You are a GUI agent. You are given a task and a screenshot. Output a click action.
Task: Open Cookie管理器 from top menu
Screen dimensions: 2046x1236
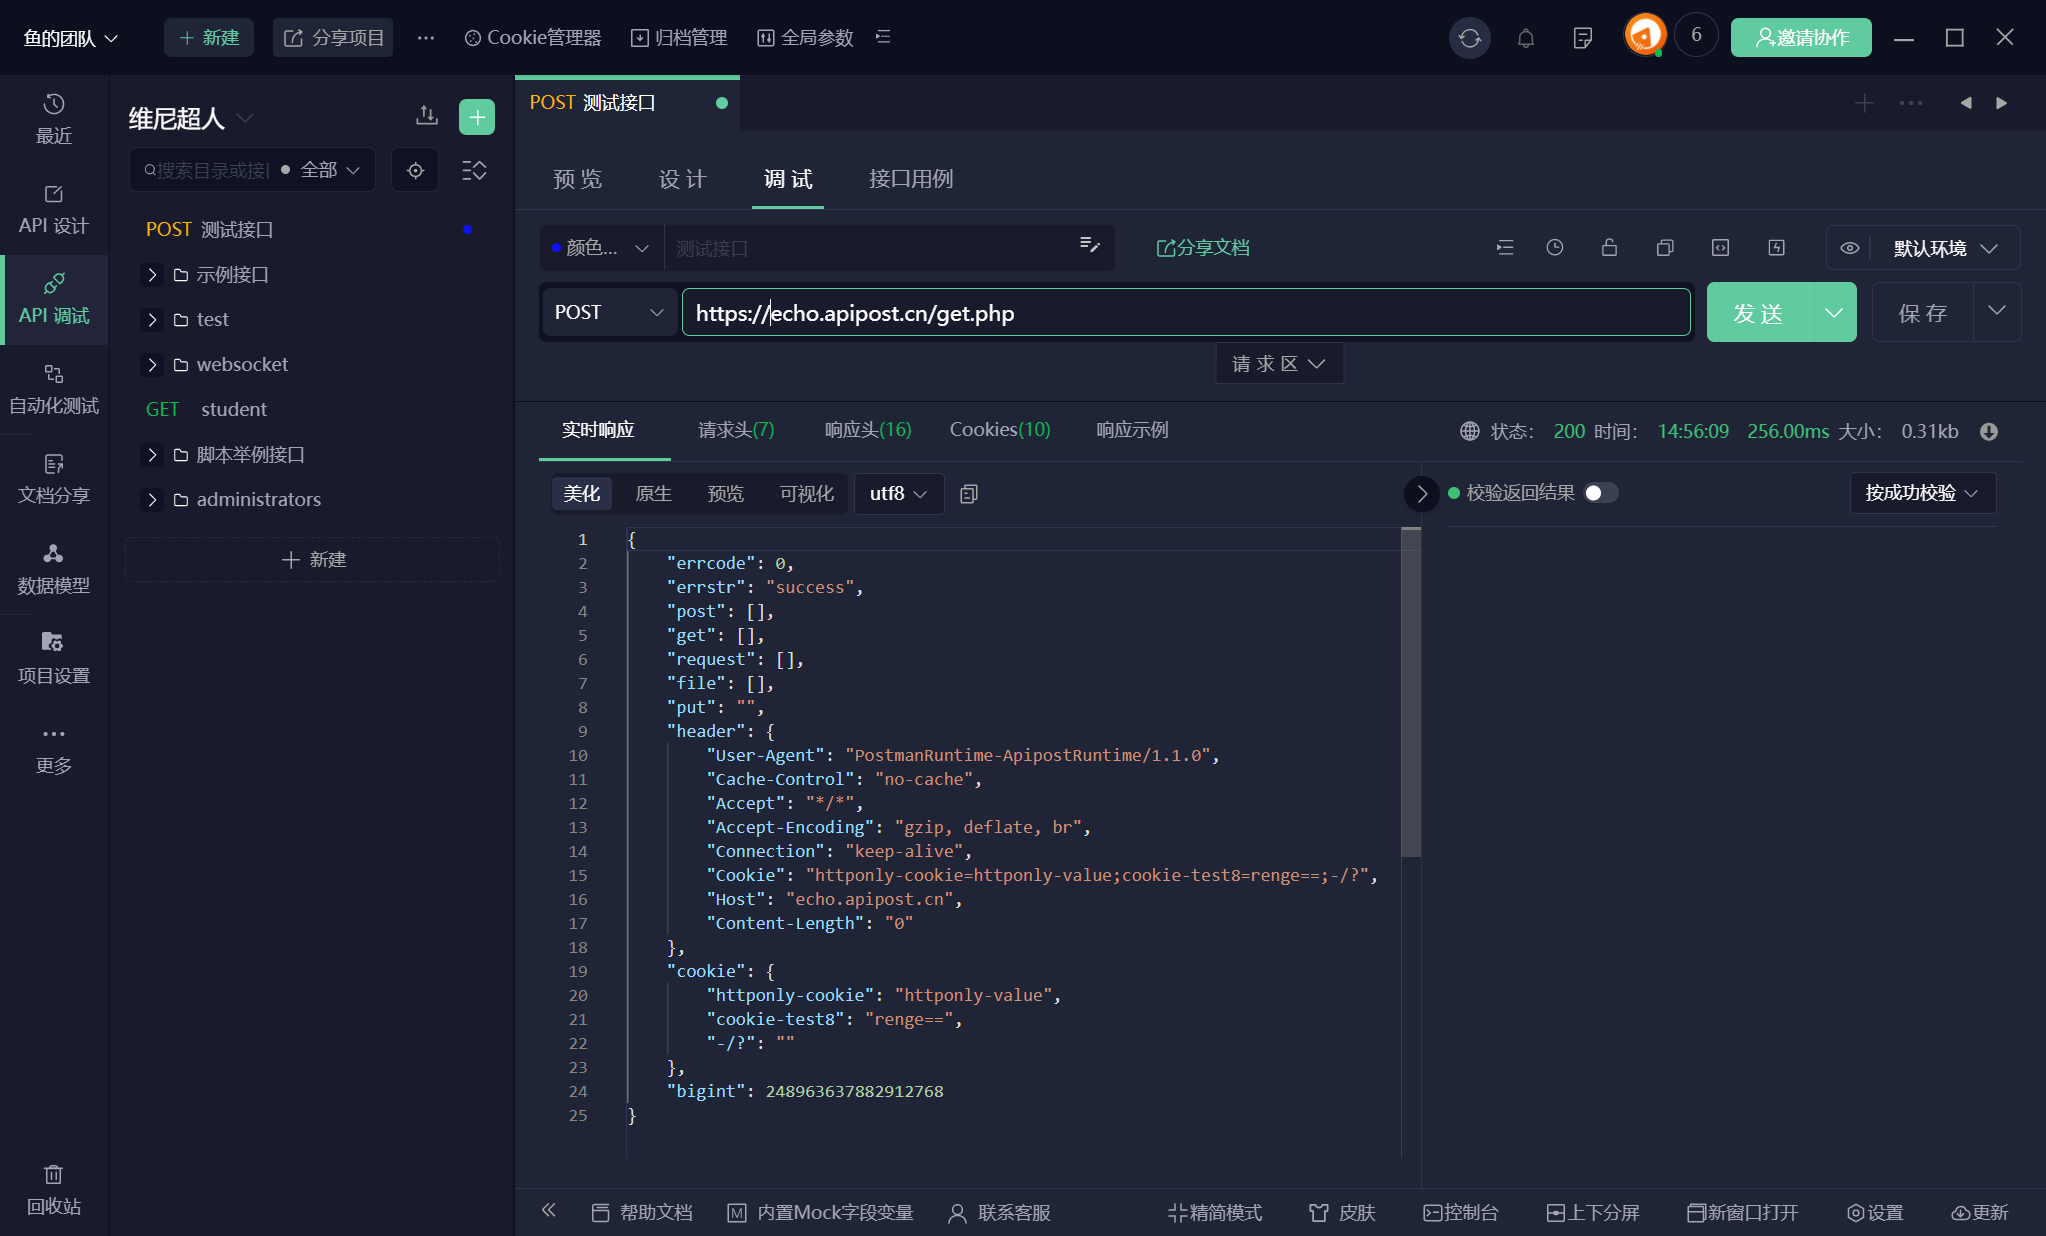click(533, 38)
